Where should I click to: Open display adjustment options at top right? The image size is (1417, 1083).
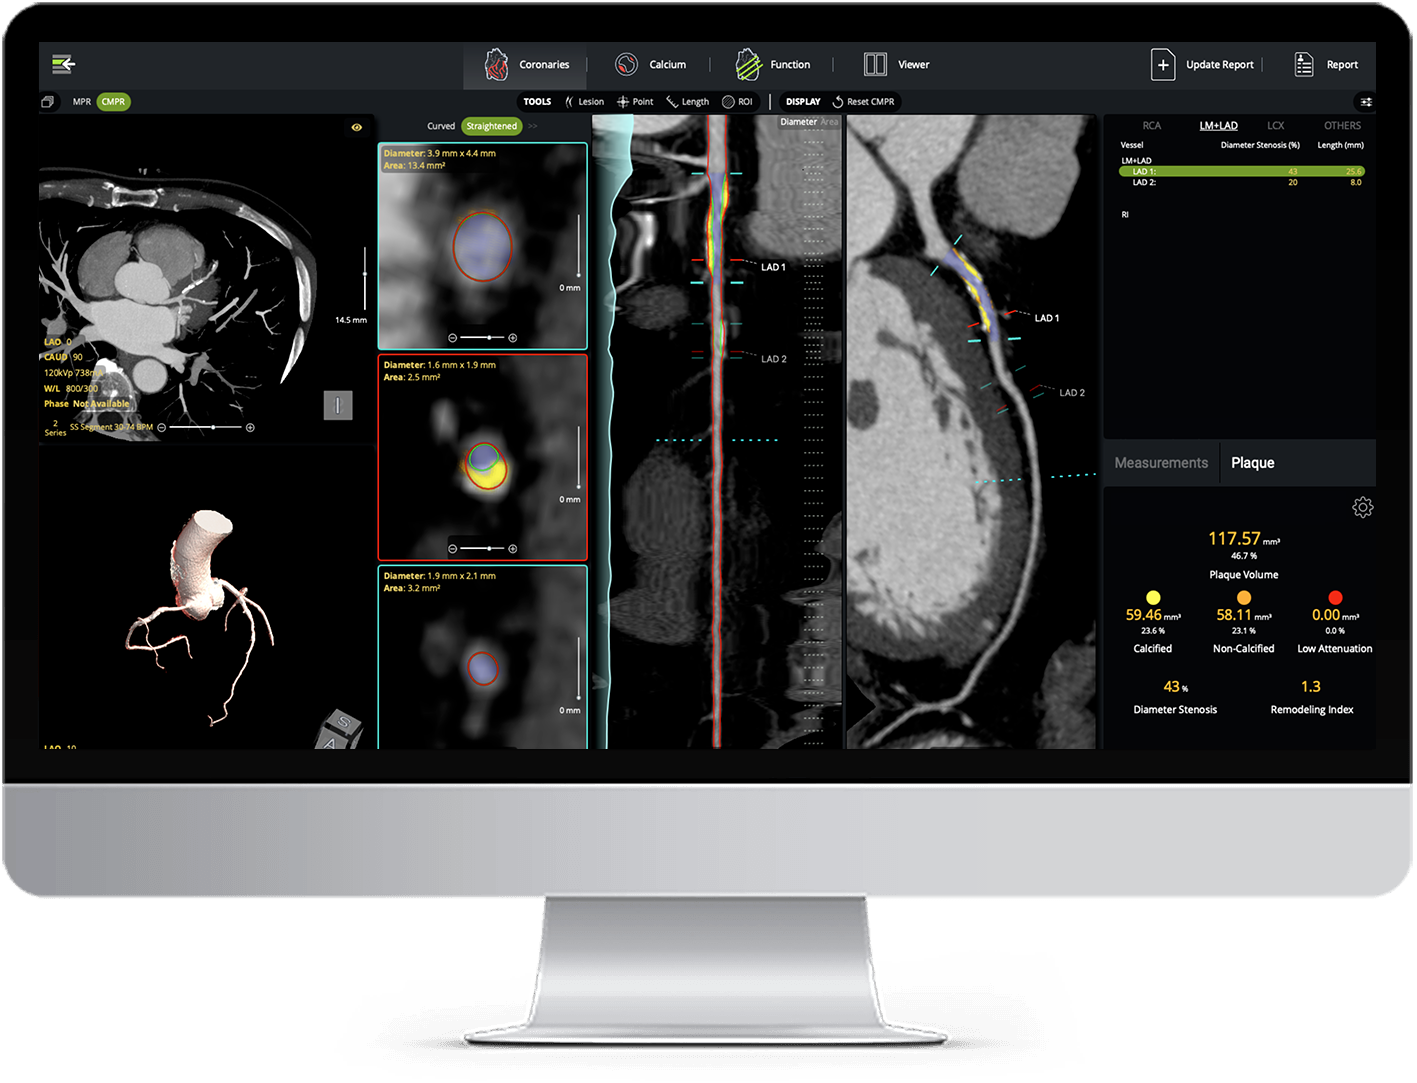[x=1366, y=101]
